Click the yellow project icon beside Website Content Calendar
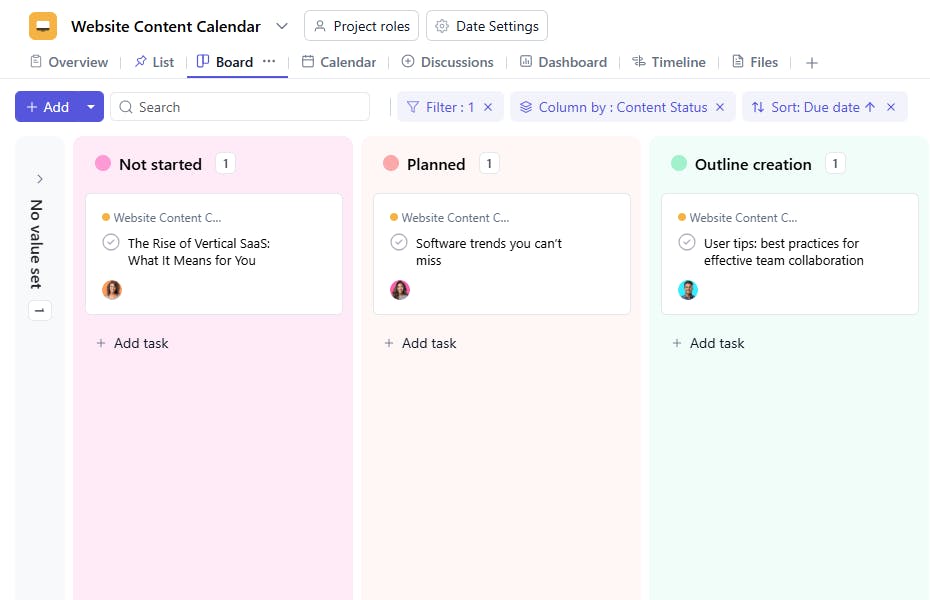 (x=43, y=26)
